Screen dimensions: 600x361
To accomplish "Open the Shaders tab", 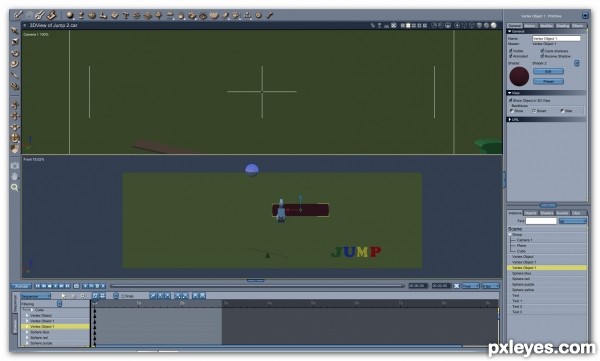I will [546, 213].
